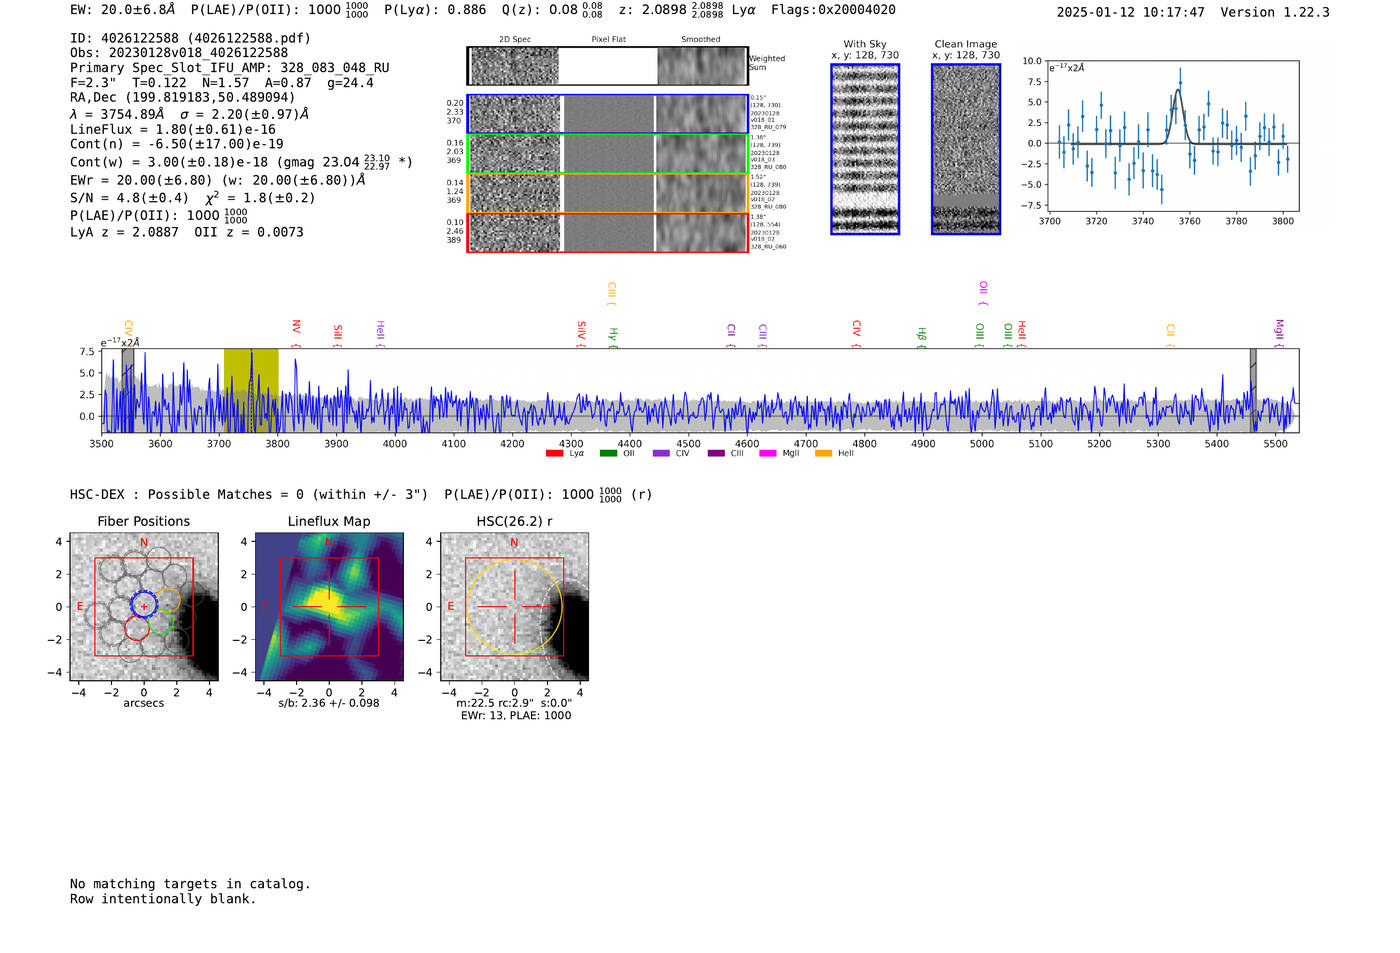The height and width of the screenshot is (953, 1400).
Task: Click the blue dashed fiber circle in Fiber Positions
Action: [x=144, y=606]
